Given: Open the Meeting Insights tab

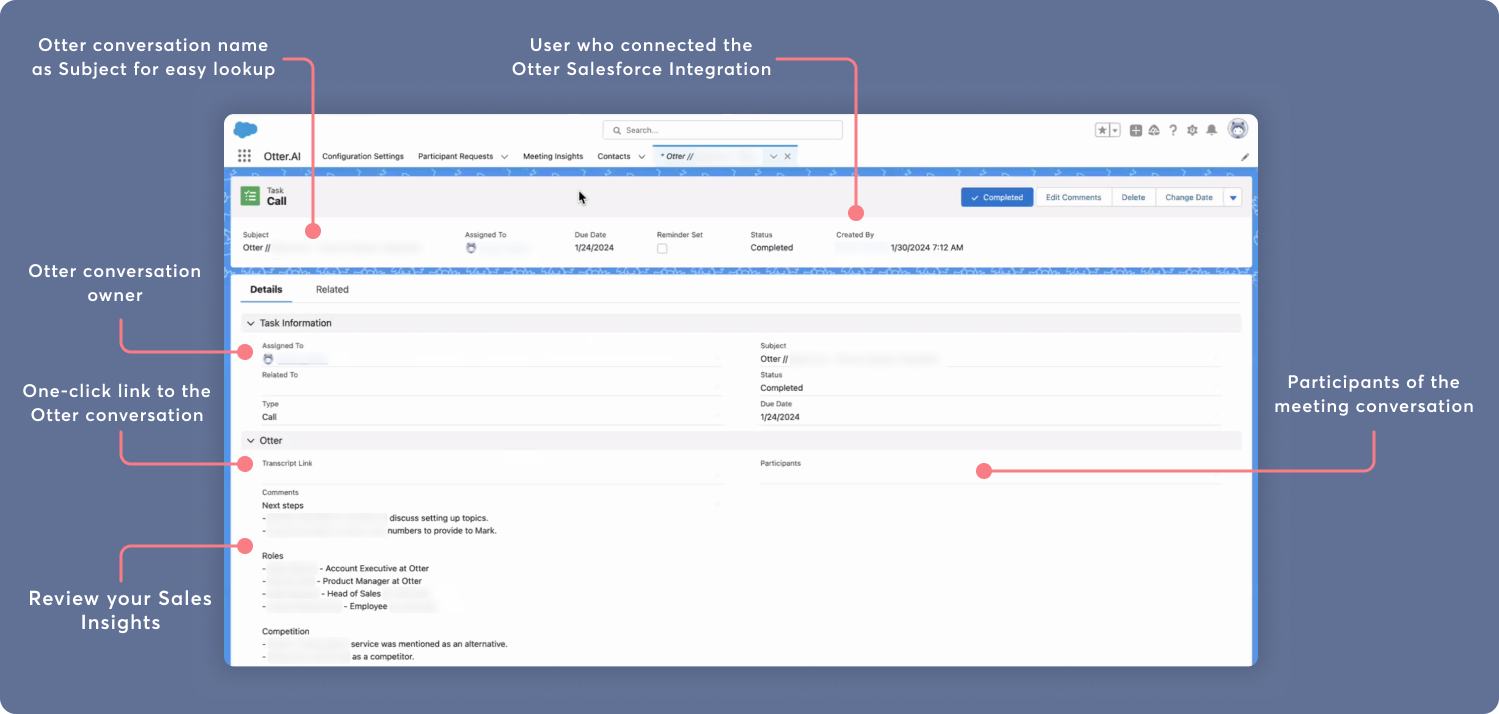Looking at the screenshot, I should [x=552, y=157].
